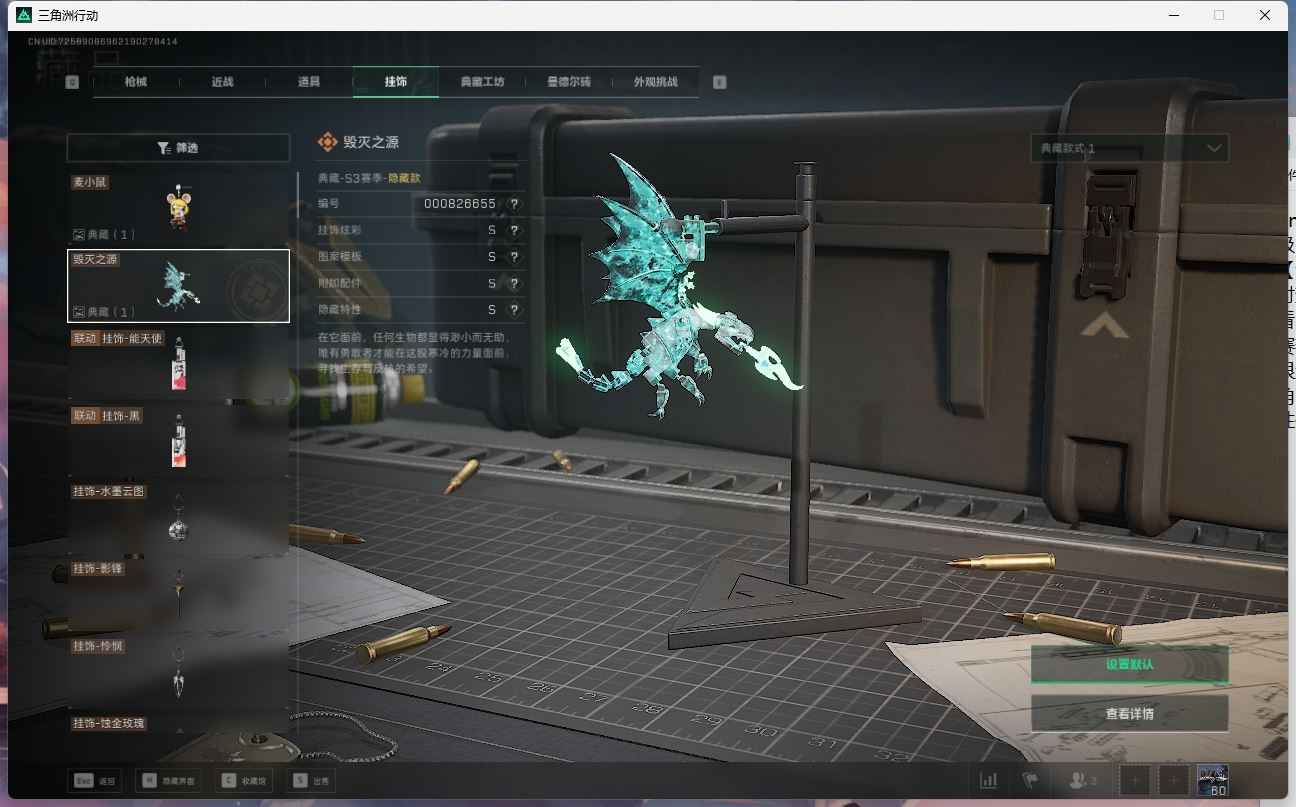
Task: Click the flag icon in bottom bar
Action: point(1029,780)
